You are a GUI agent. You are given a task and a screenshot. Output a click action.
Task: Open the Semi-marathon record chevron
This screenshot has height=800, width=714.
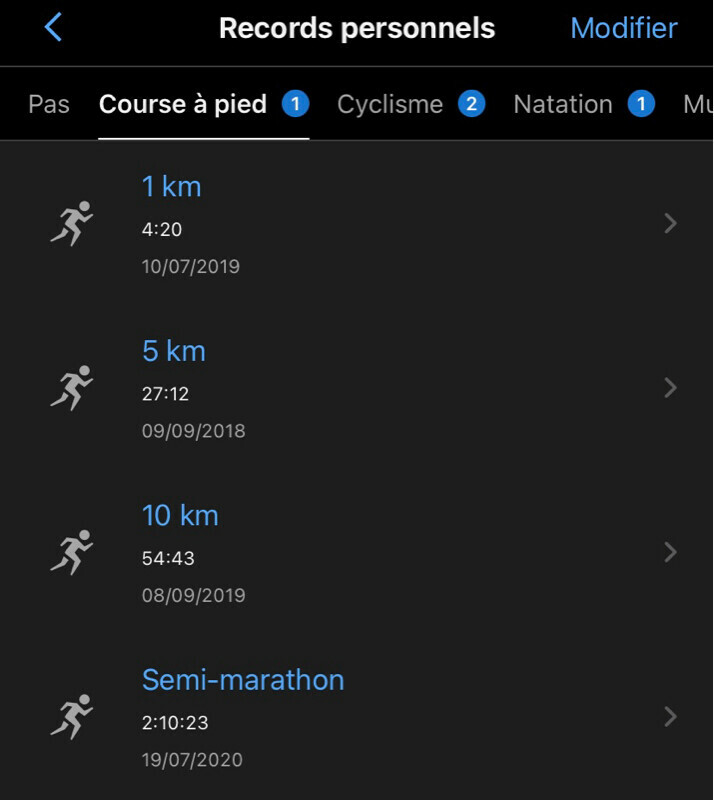(670, 717)
